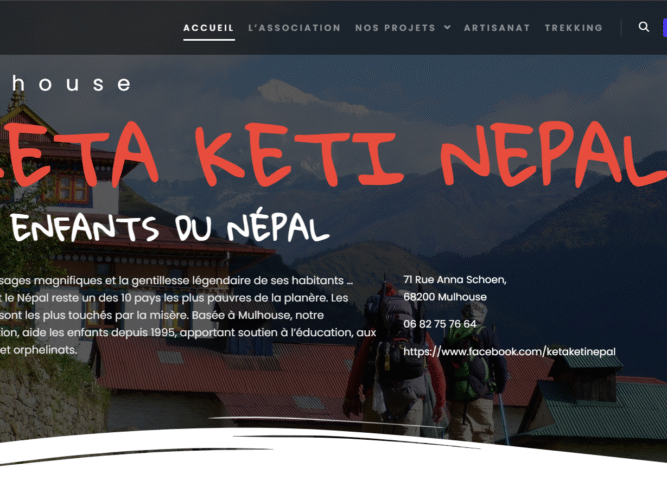
Task: Visit the Trekking navigation item
Action: 573,28
